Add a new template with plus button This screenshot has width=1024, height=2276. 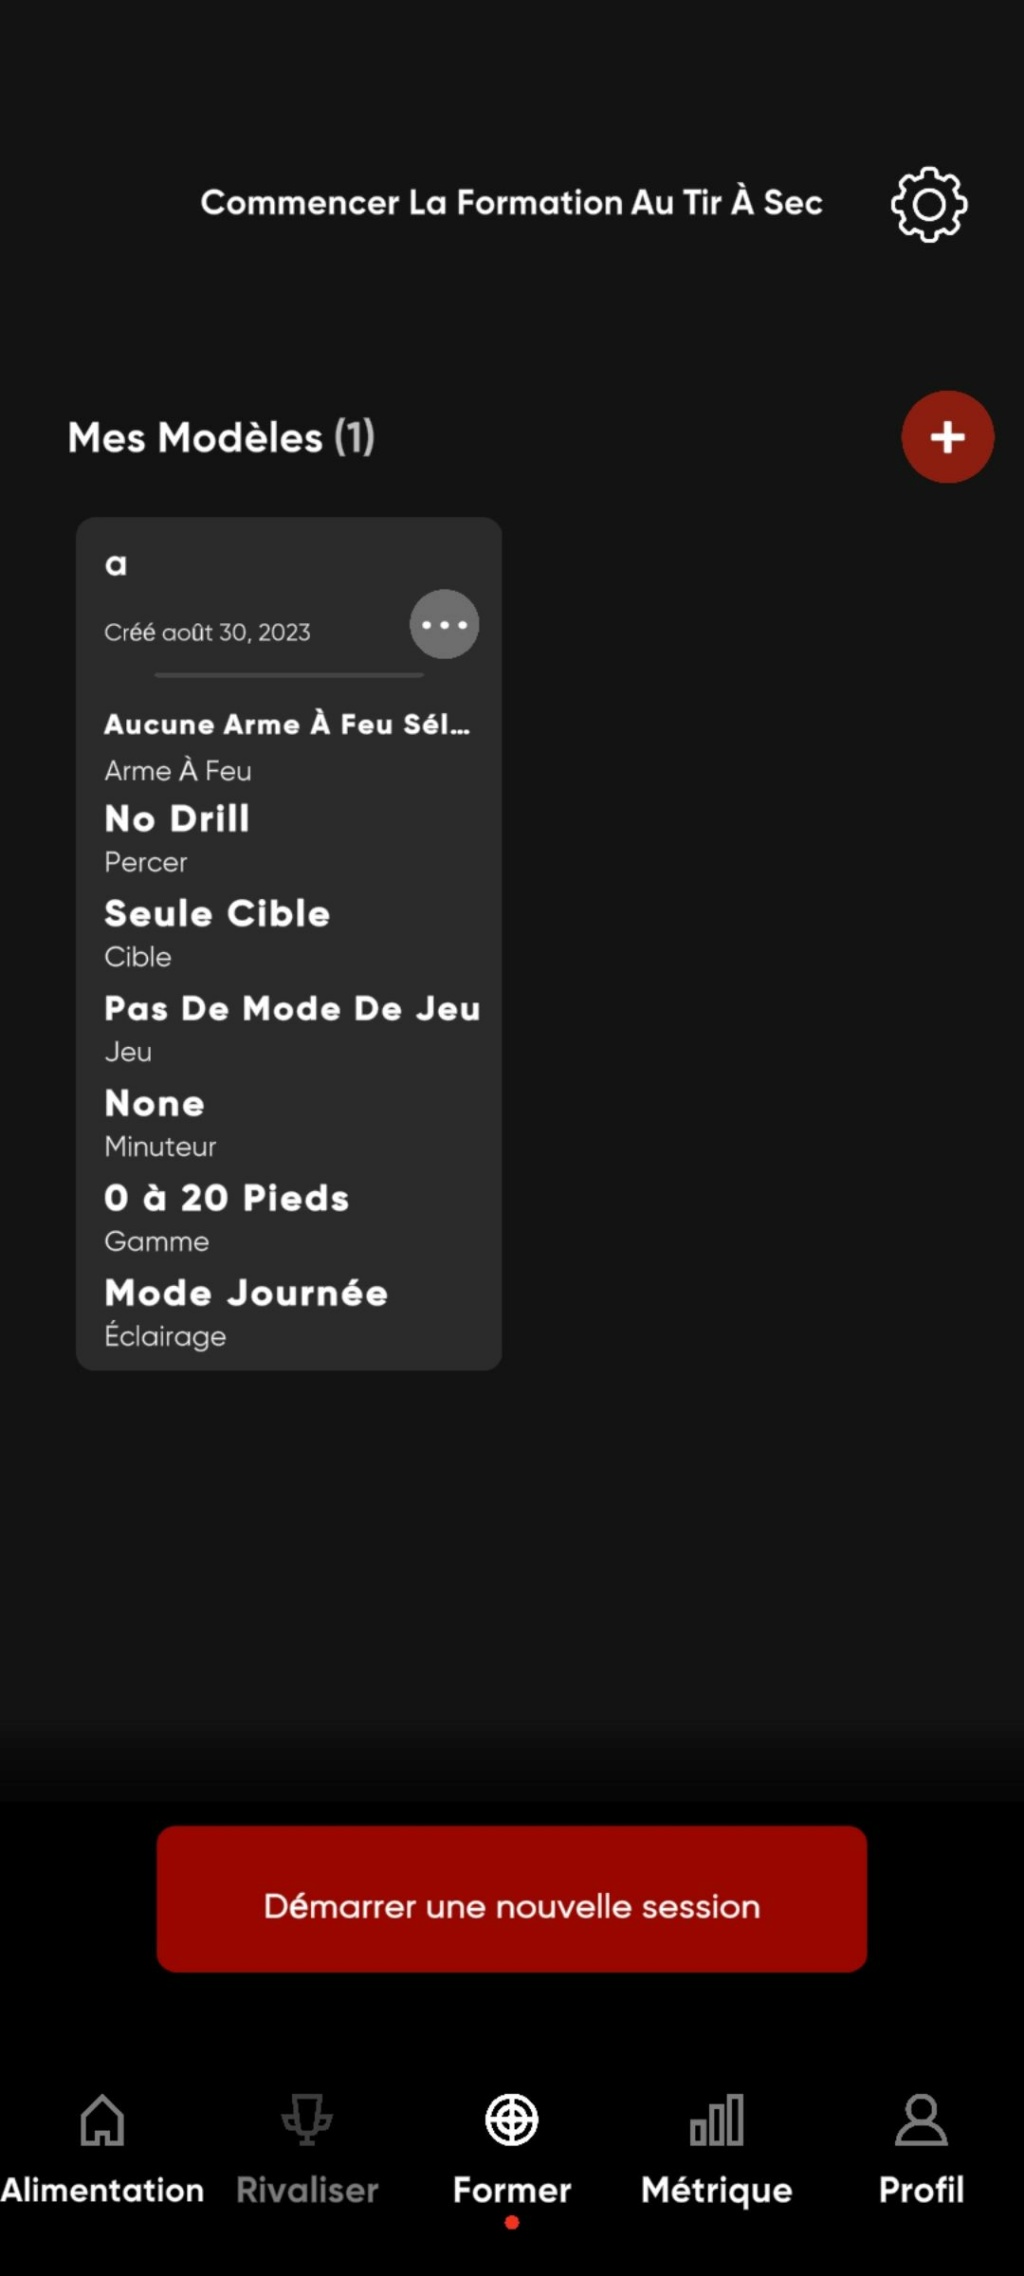[x=947, y=437]
